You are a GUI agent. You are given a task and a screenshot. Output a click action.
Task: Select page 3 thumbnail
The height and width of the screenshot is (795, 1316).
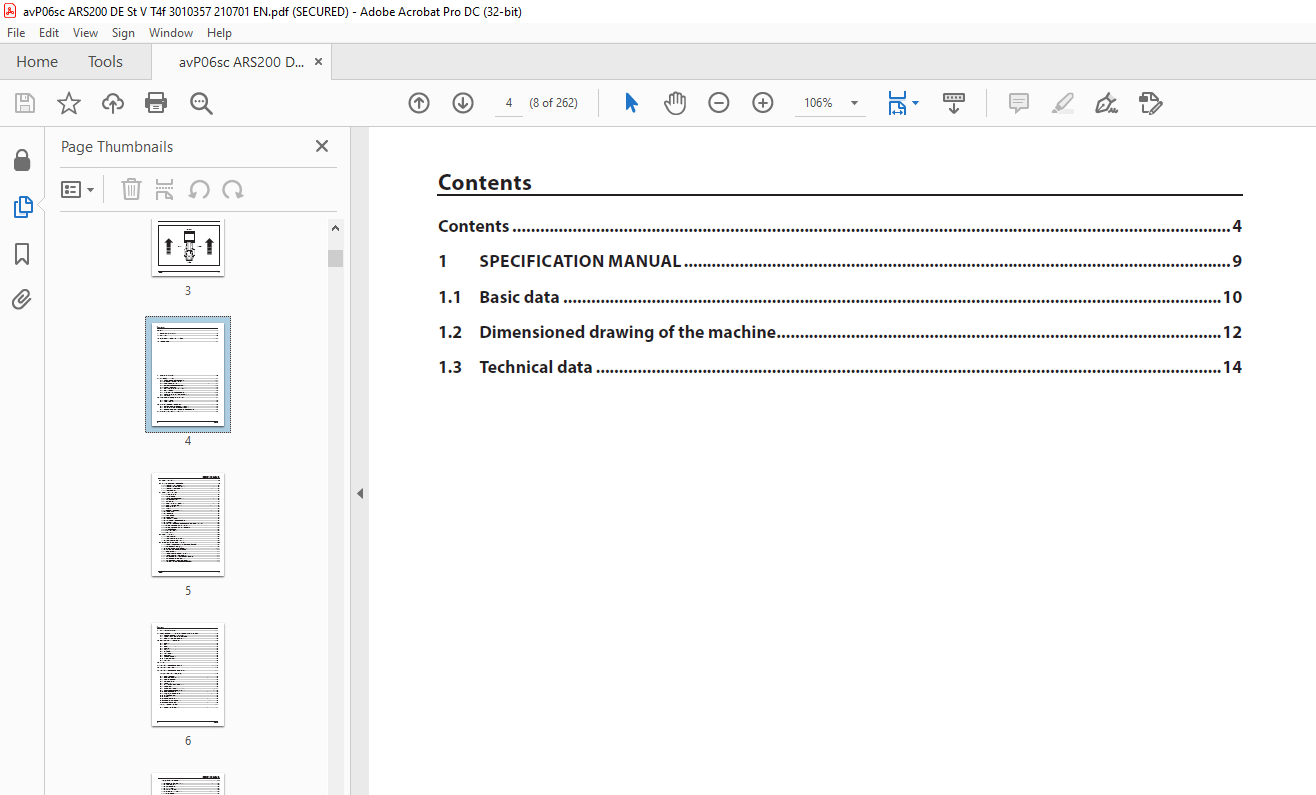tap(188, 248)
